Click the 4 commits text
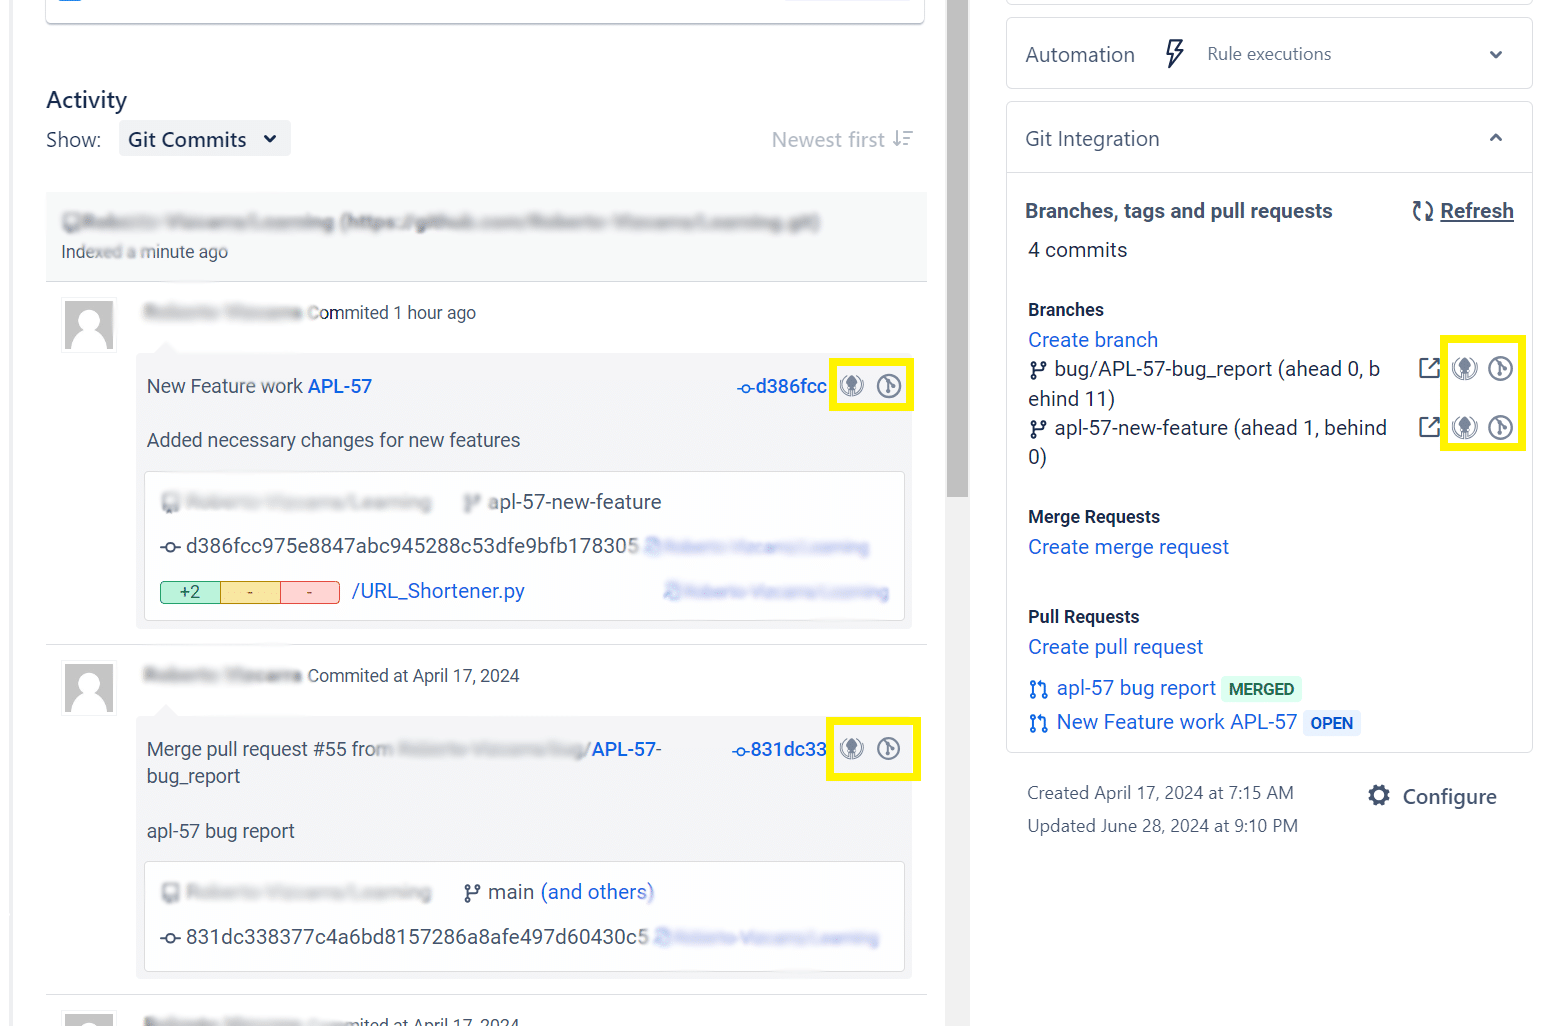Image resolution: width=1554 pixels, height=1026 pixels. click(x=1077, y=250)
